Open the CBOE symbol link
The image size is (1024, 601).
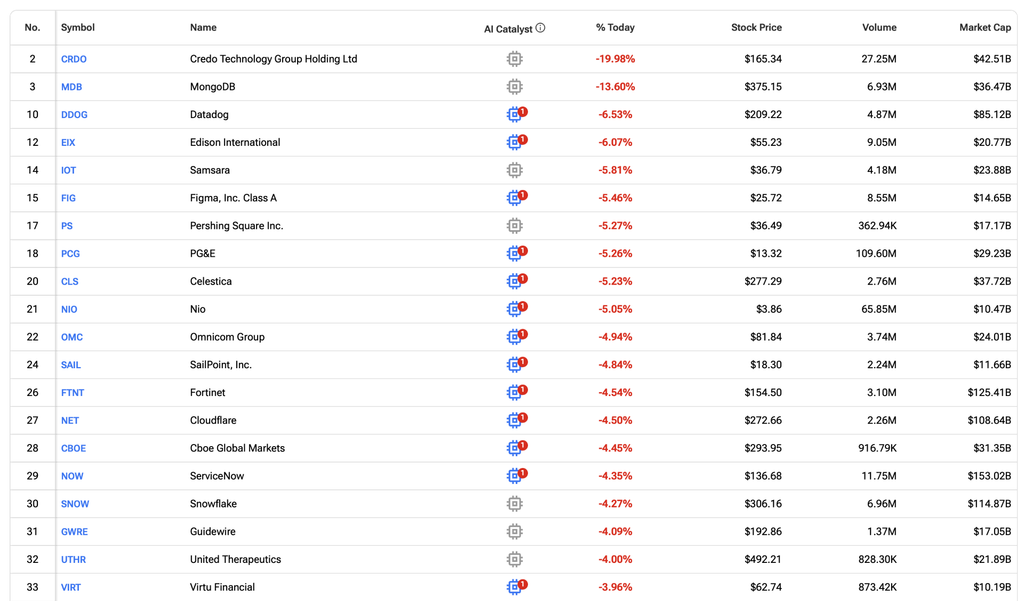tap(73, 448)
